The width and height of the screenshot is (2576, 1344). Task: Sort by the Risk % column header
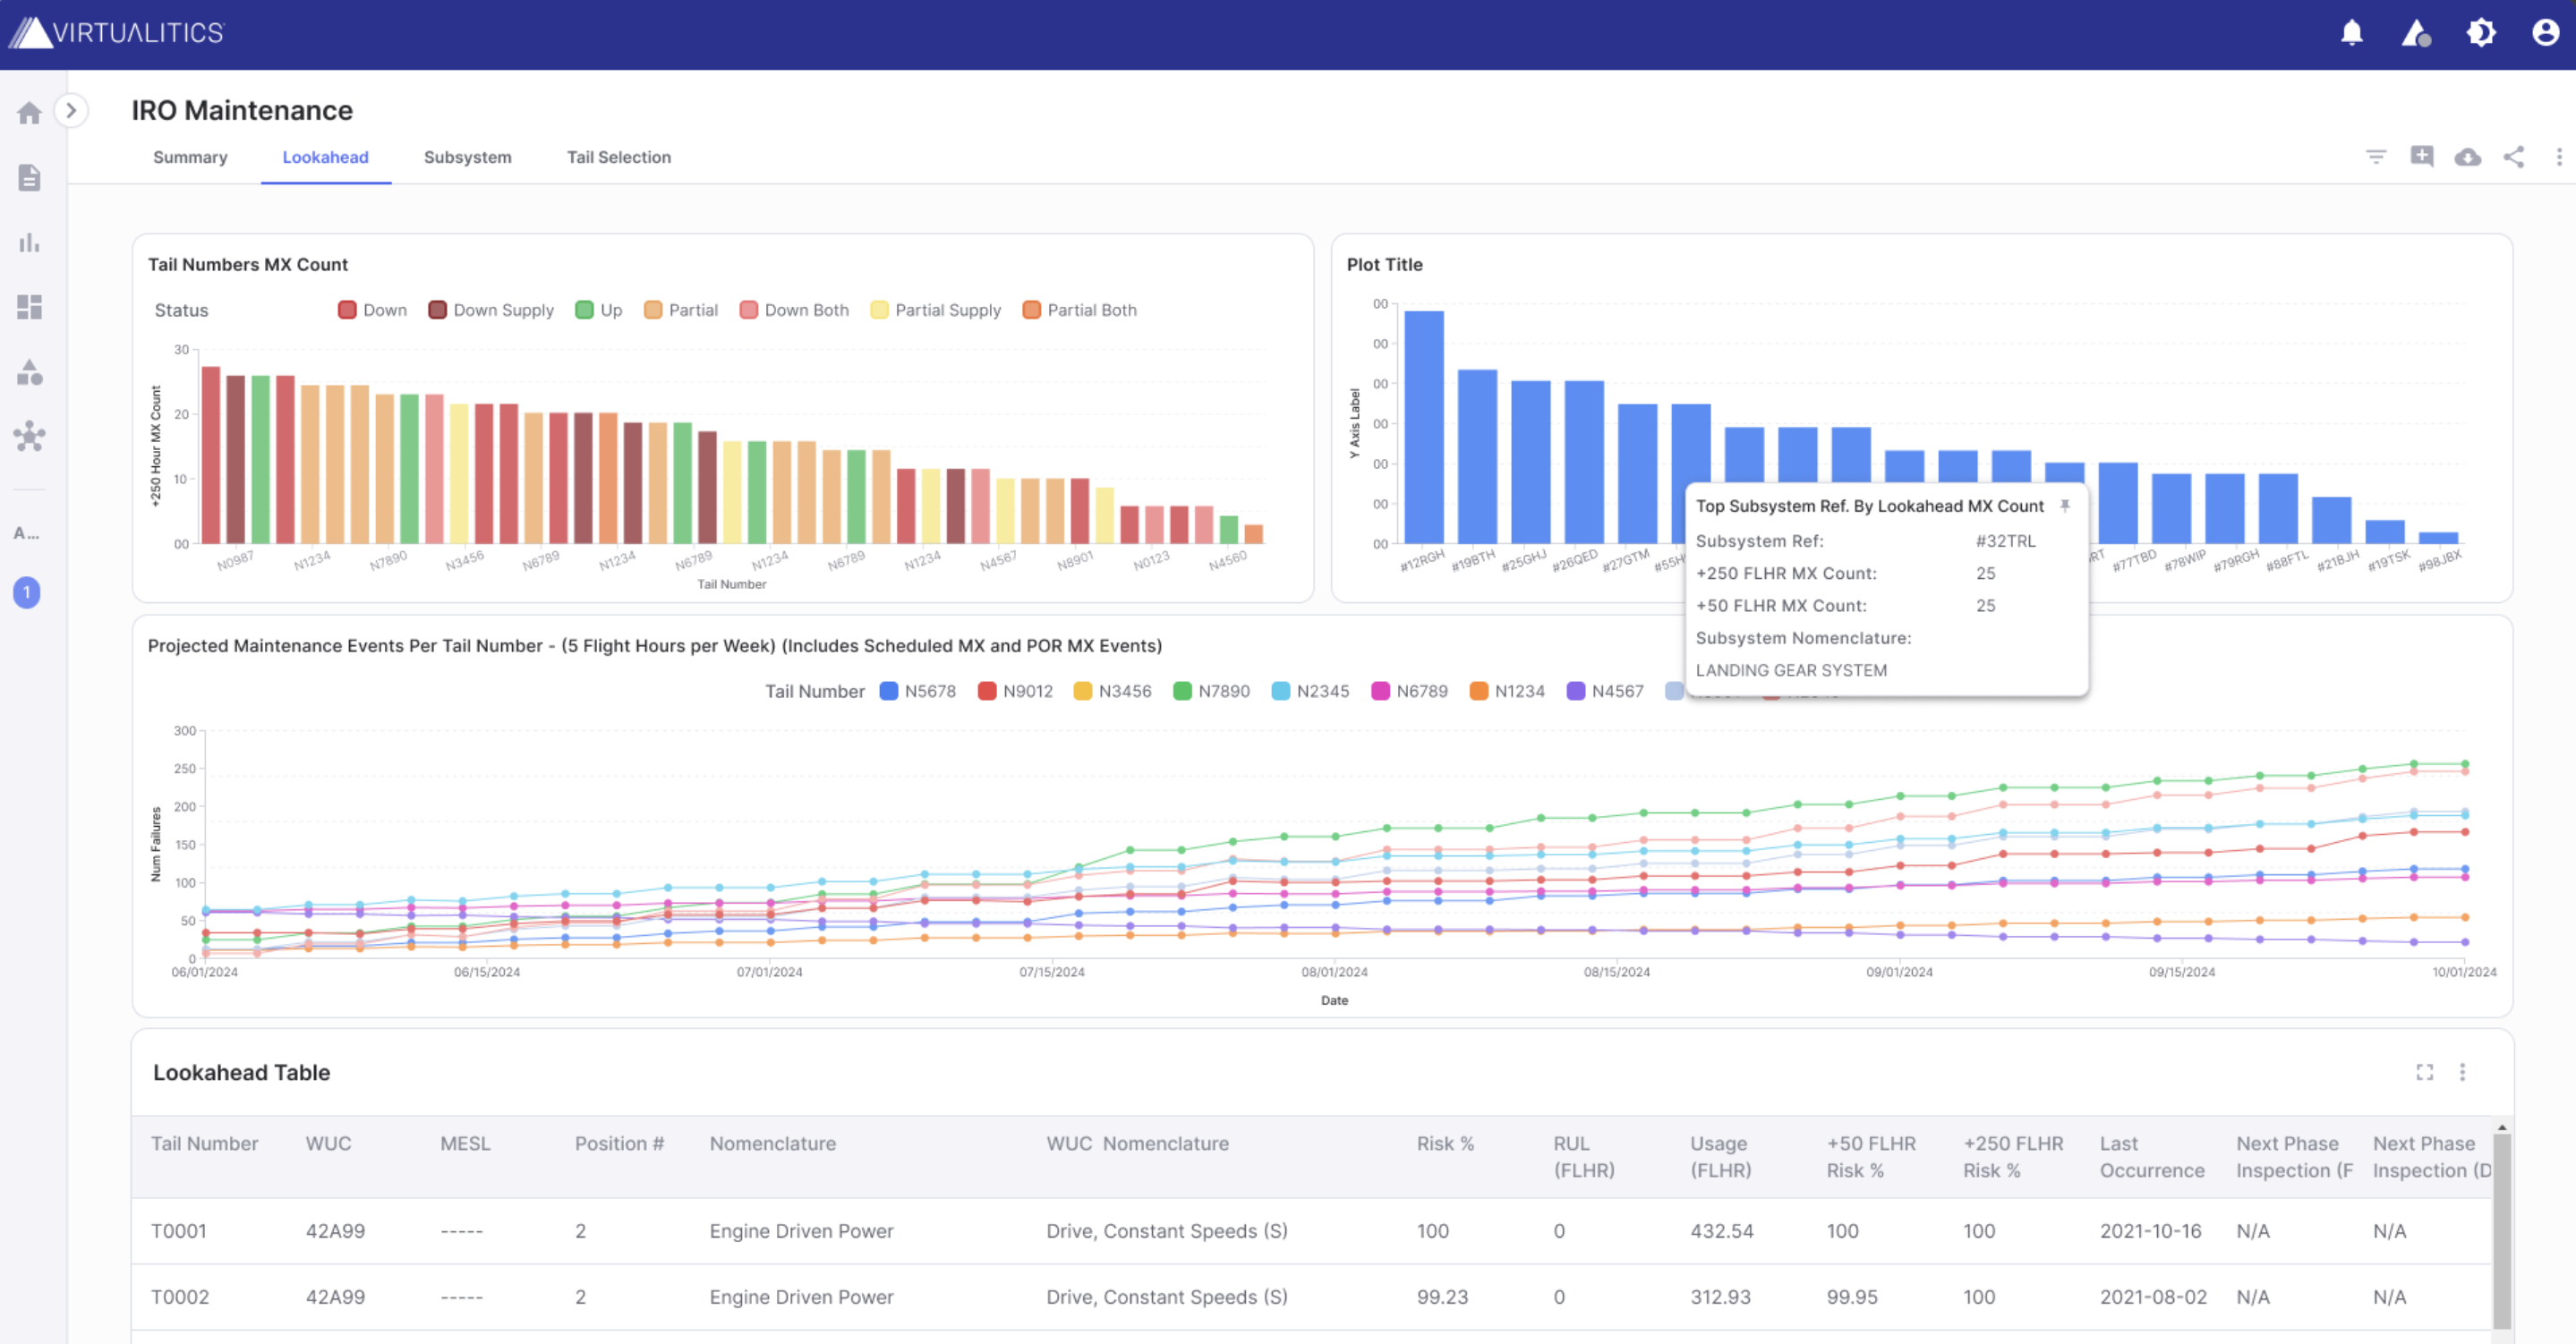tap(1445, 1143)
